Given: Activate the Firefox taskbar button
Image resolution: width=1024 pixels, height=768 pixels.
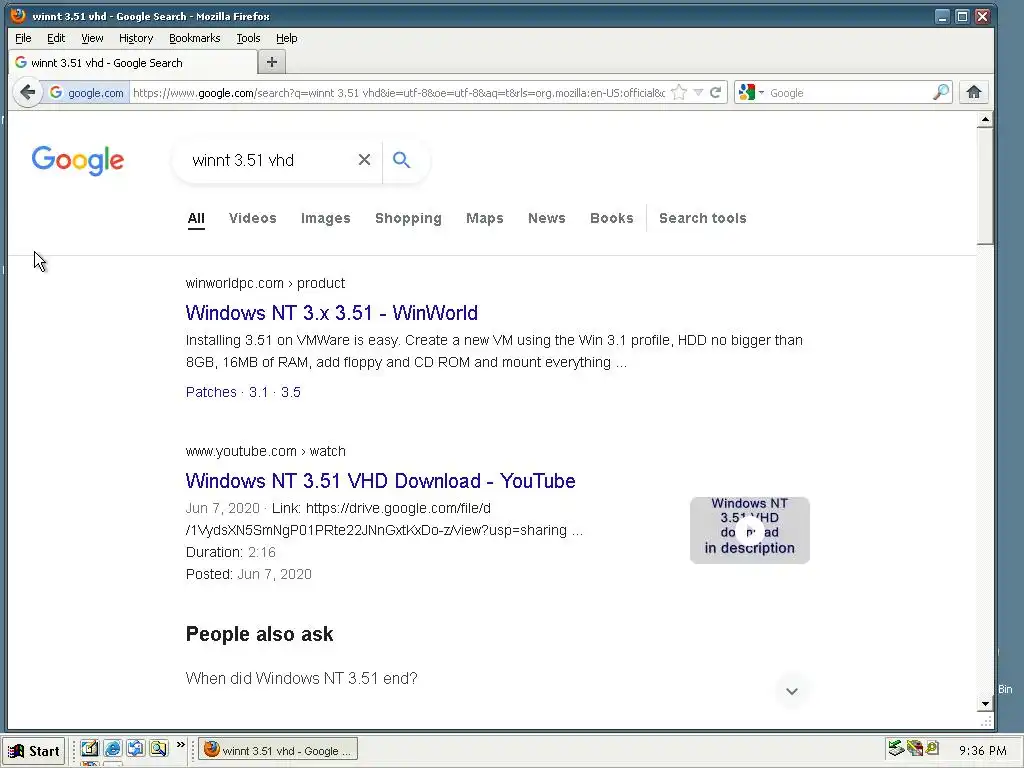Looking at the screenshot, I should click(278, 750).
